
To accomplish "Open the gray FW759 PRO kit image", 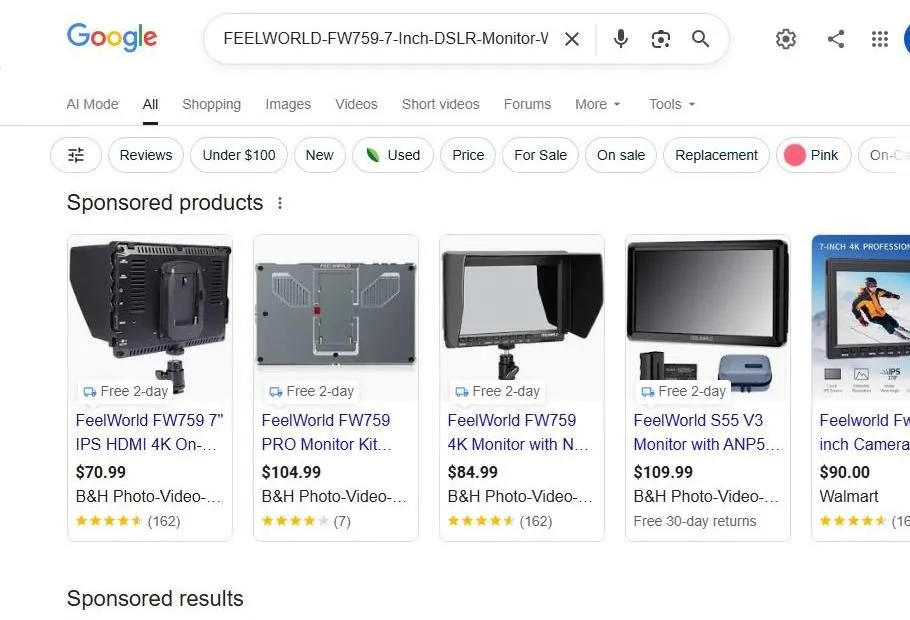I will (336, 318).
